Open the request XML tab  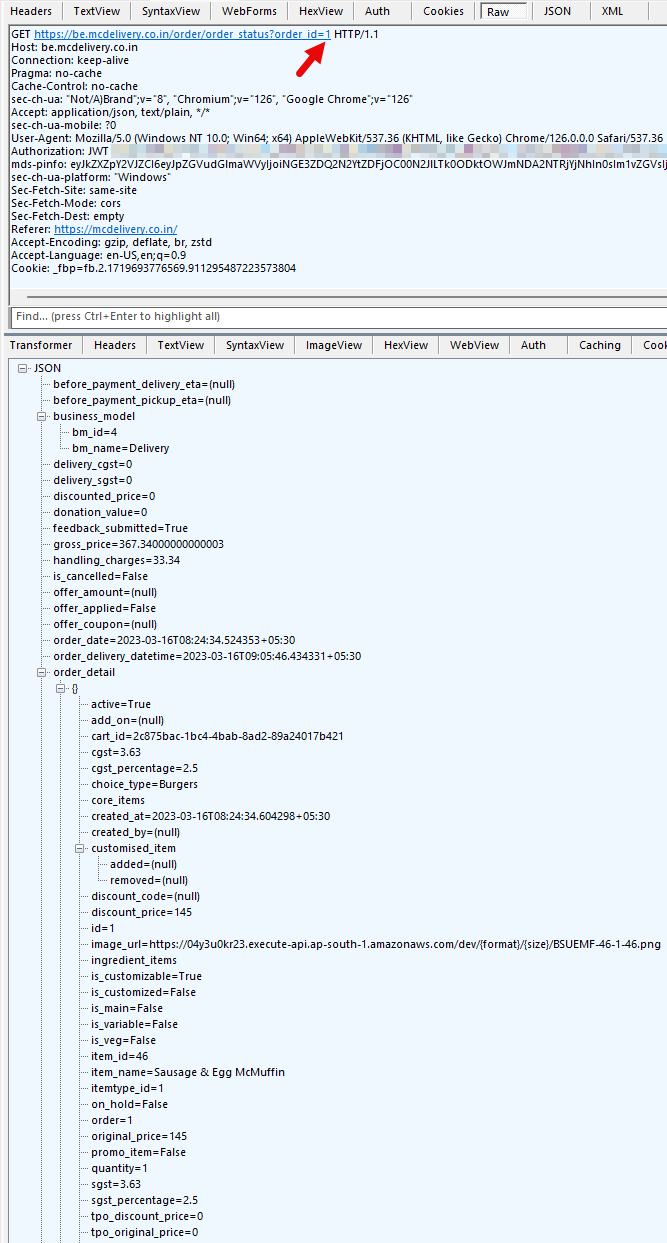pyautogui.click(x=612, y=11)
